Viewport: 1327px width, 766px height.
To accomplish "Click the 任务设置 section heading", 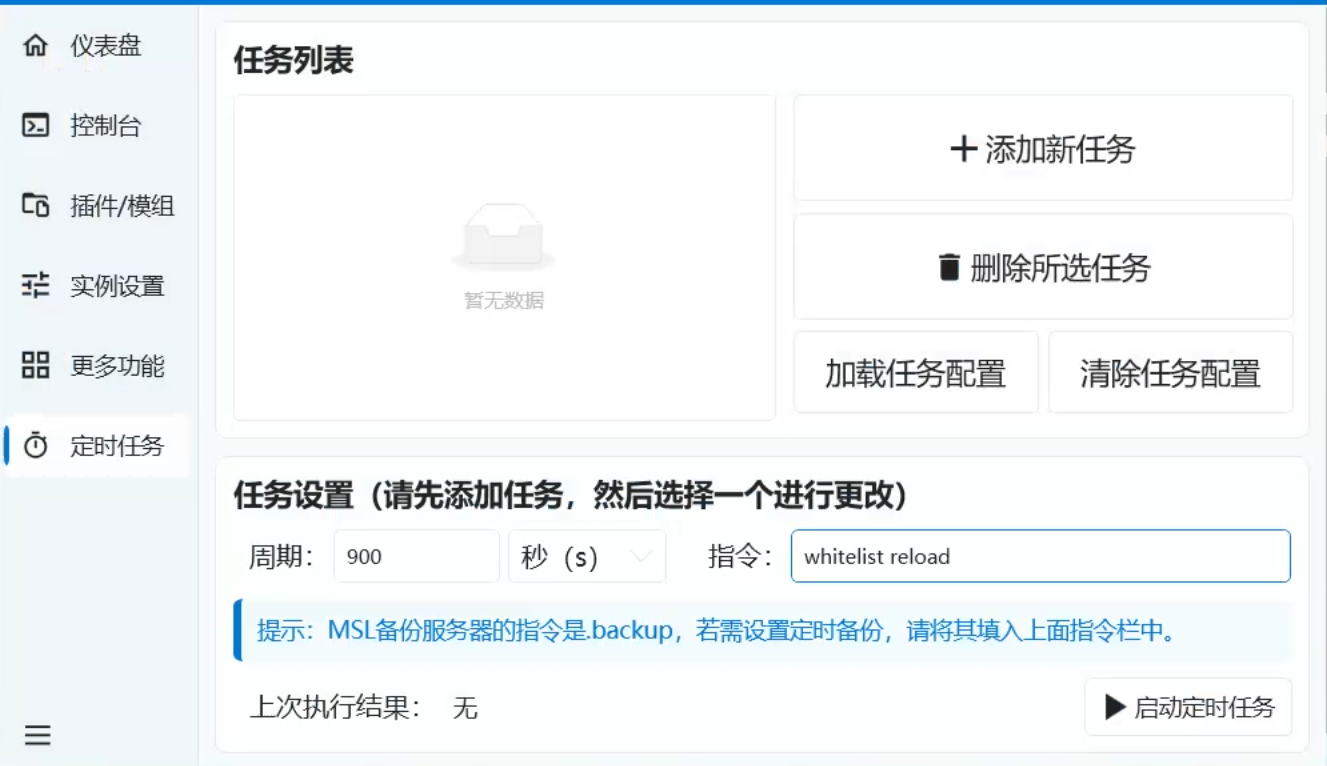I will pyautogui.click(x=571, y=495).
